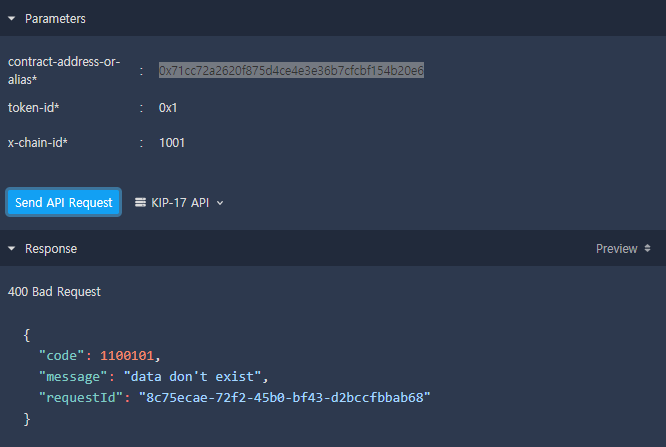Edit the x-chain-id value 1001

(x=172, y=143)
